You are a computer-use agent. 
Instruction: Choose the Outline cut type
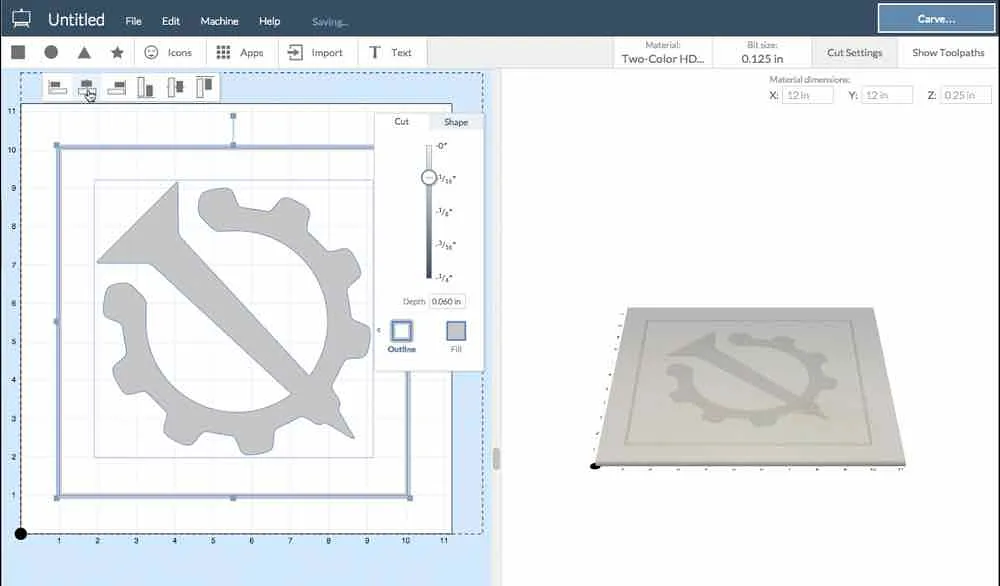[x=402, y=331]
